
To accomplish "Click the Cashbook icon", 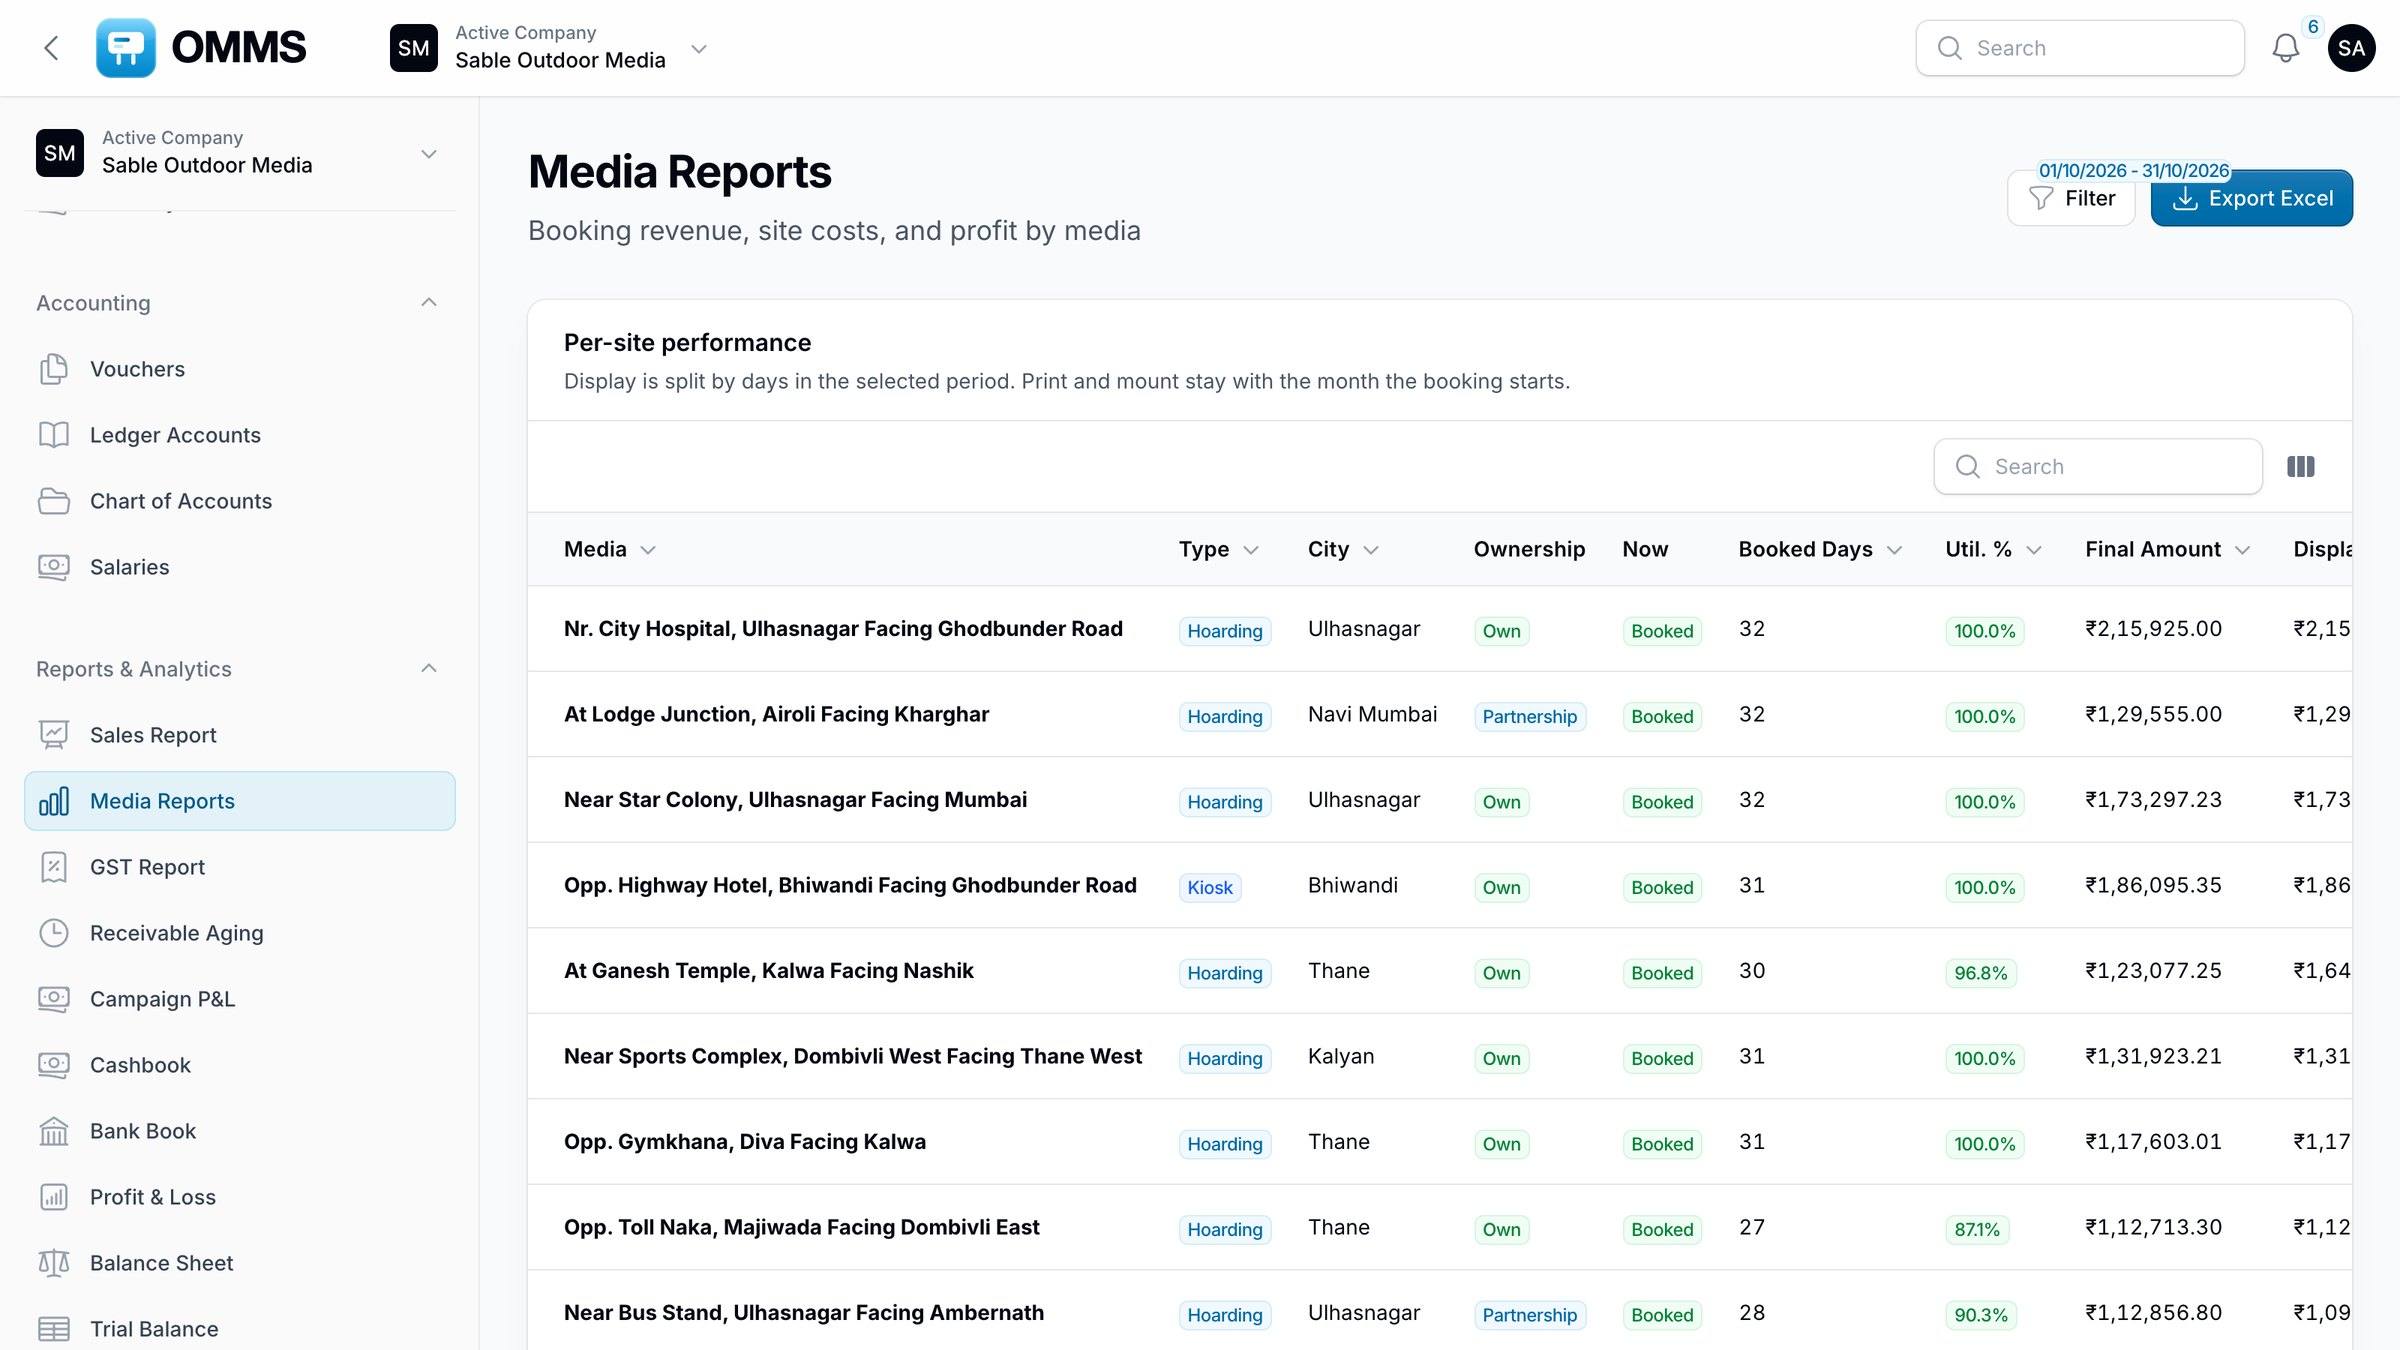I will click(x=54, y=1065).
